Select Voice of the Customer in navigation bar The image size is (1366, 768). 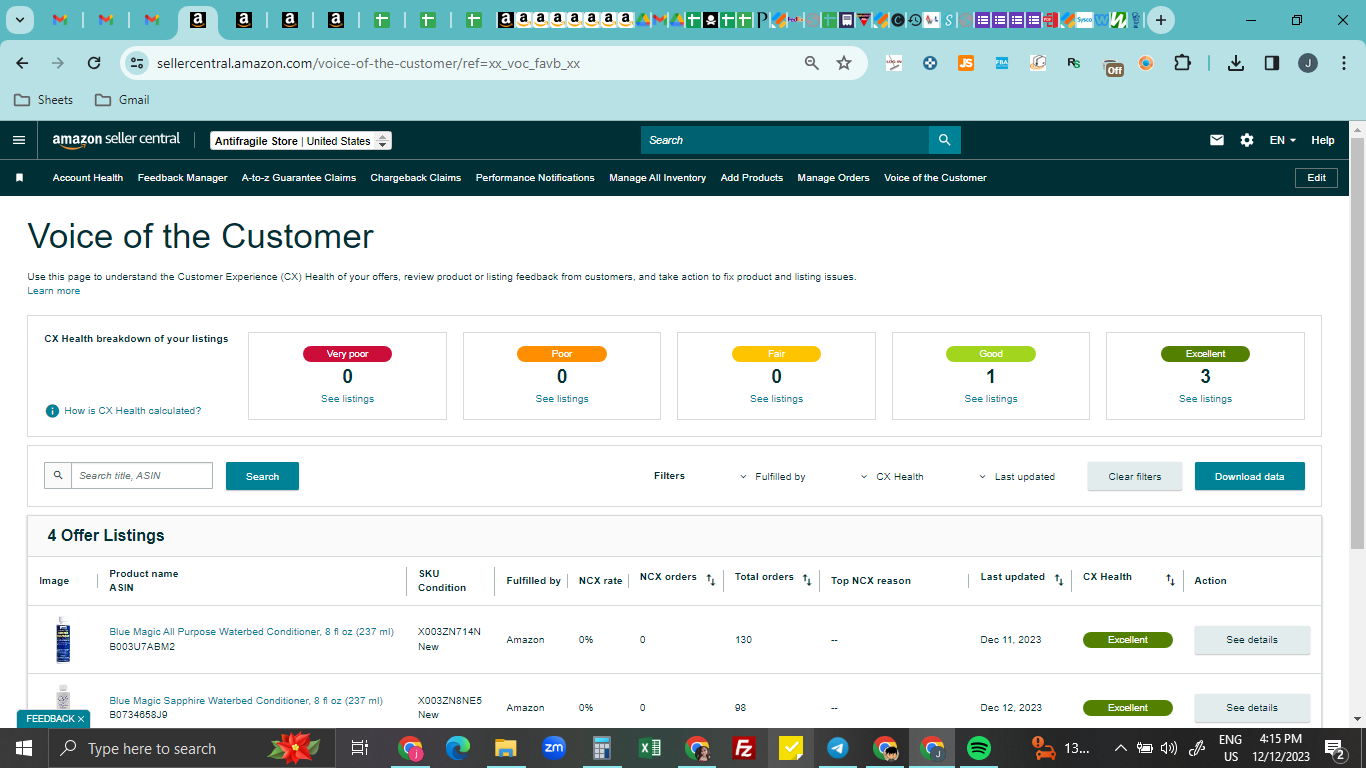935,178
